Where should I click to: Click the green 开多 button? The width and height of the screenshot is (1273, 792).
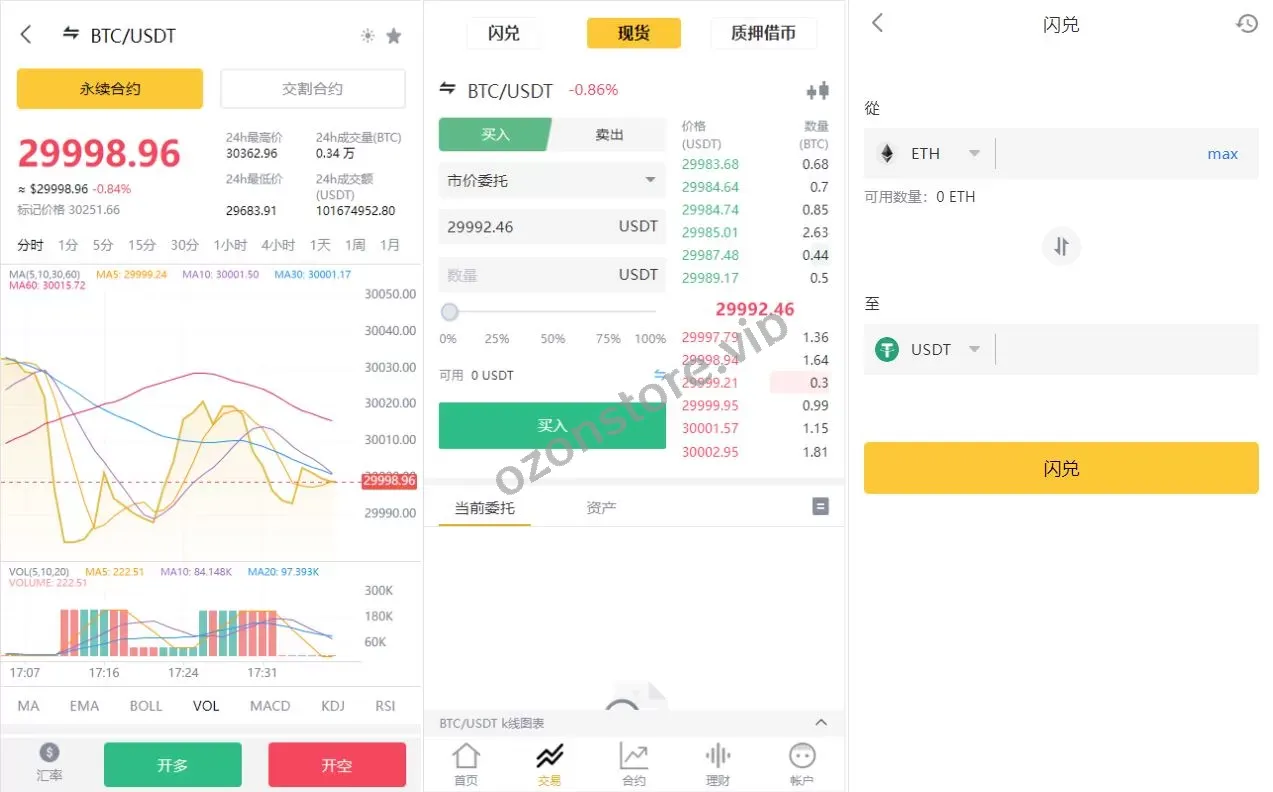[173, 765]
